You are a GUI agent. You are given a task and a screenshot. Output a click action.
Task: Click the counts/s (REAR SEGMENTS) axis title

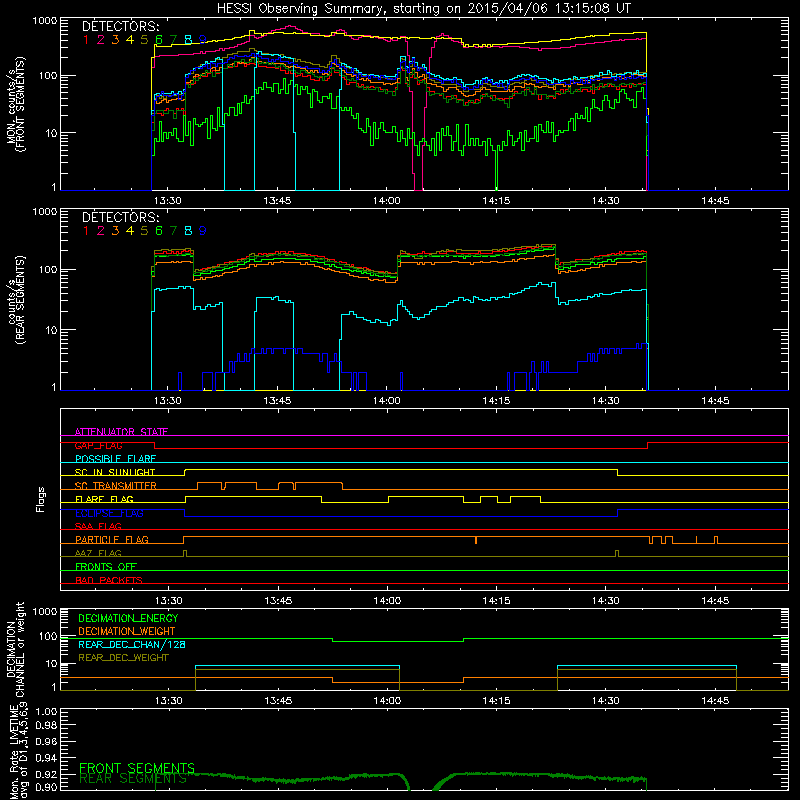15,299
